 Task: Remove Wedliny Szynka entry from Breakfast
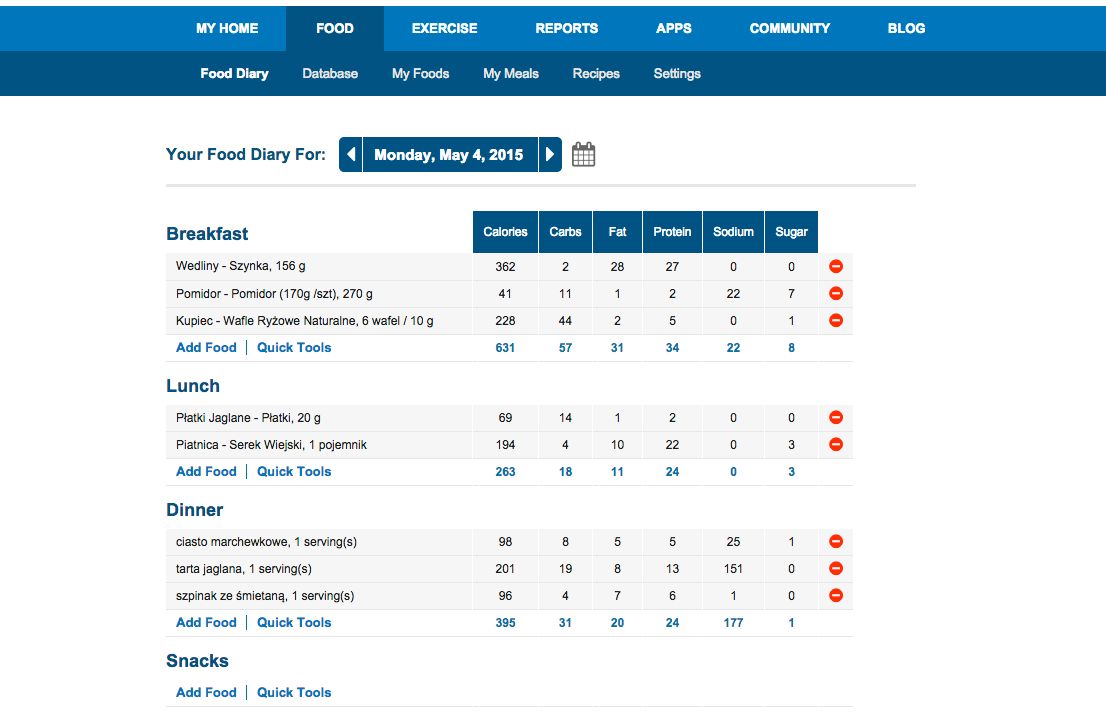click(x=836, y=267)
